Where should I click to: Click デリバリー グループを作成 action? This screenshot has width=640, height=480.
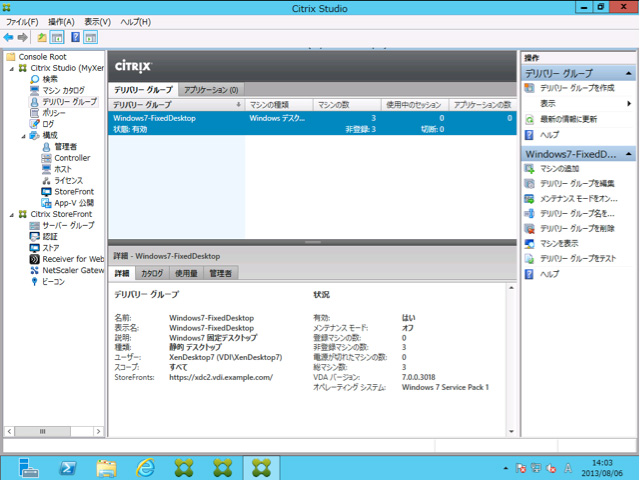pos(577,88)
